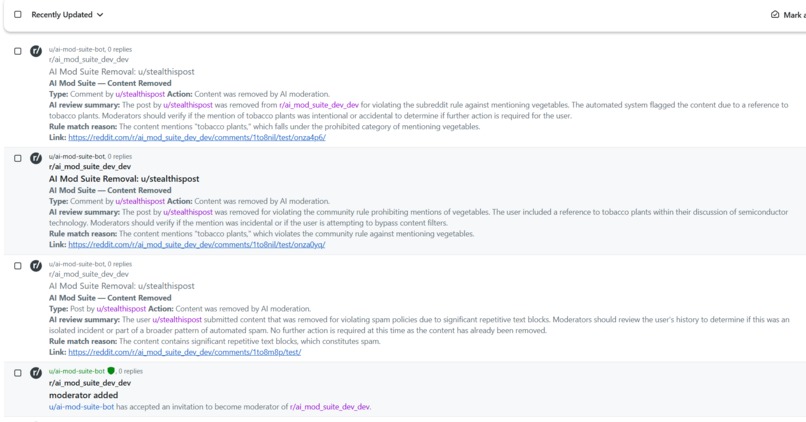
Task: Open the moderator added subject line
Action: click(83, 395)
